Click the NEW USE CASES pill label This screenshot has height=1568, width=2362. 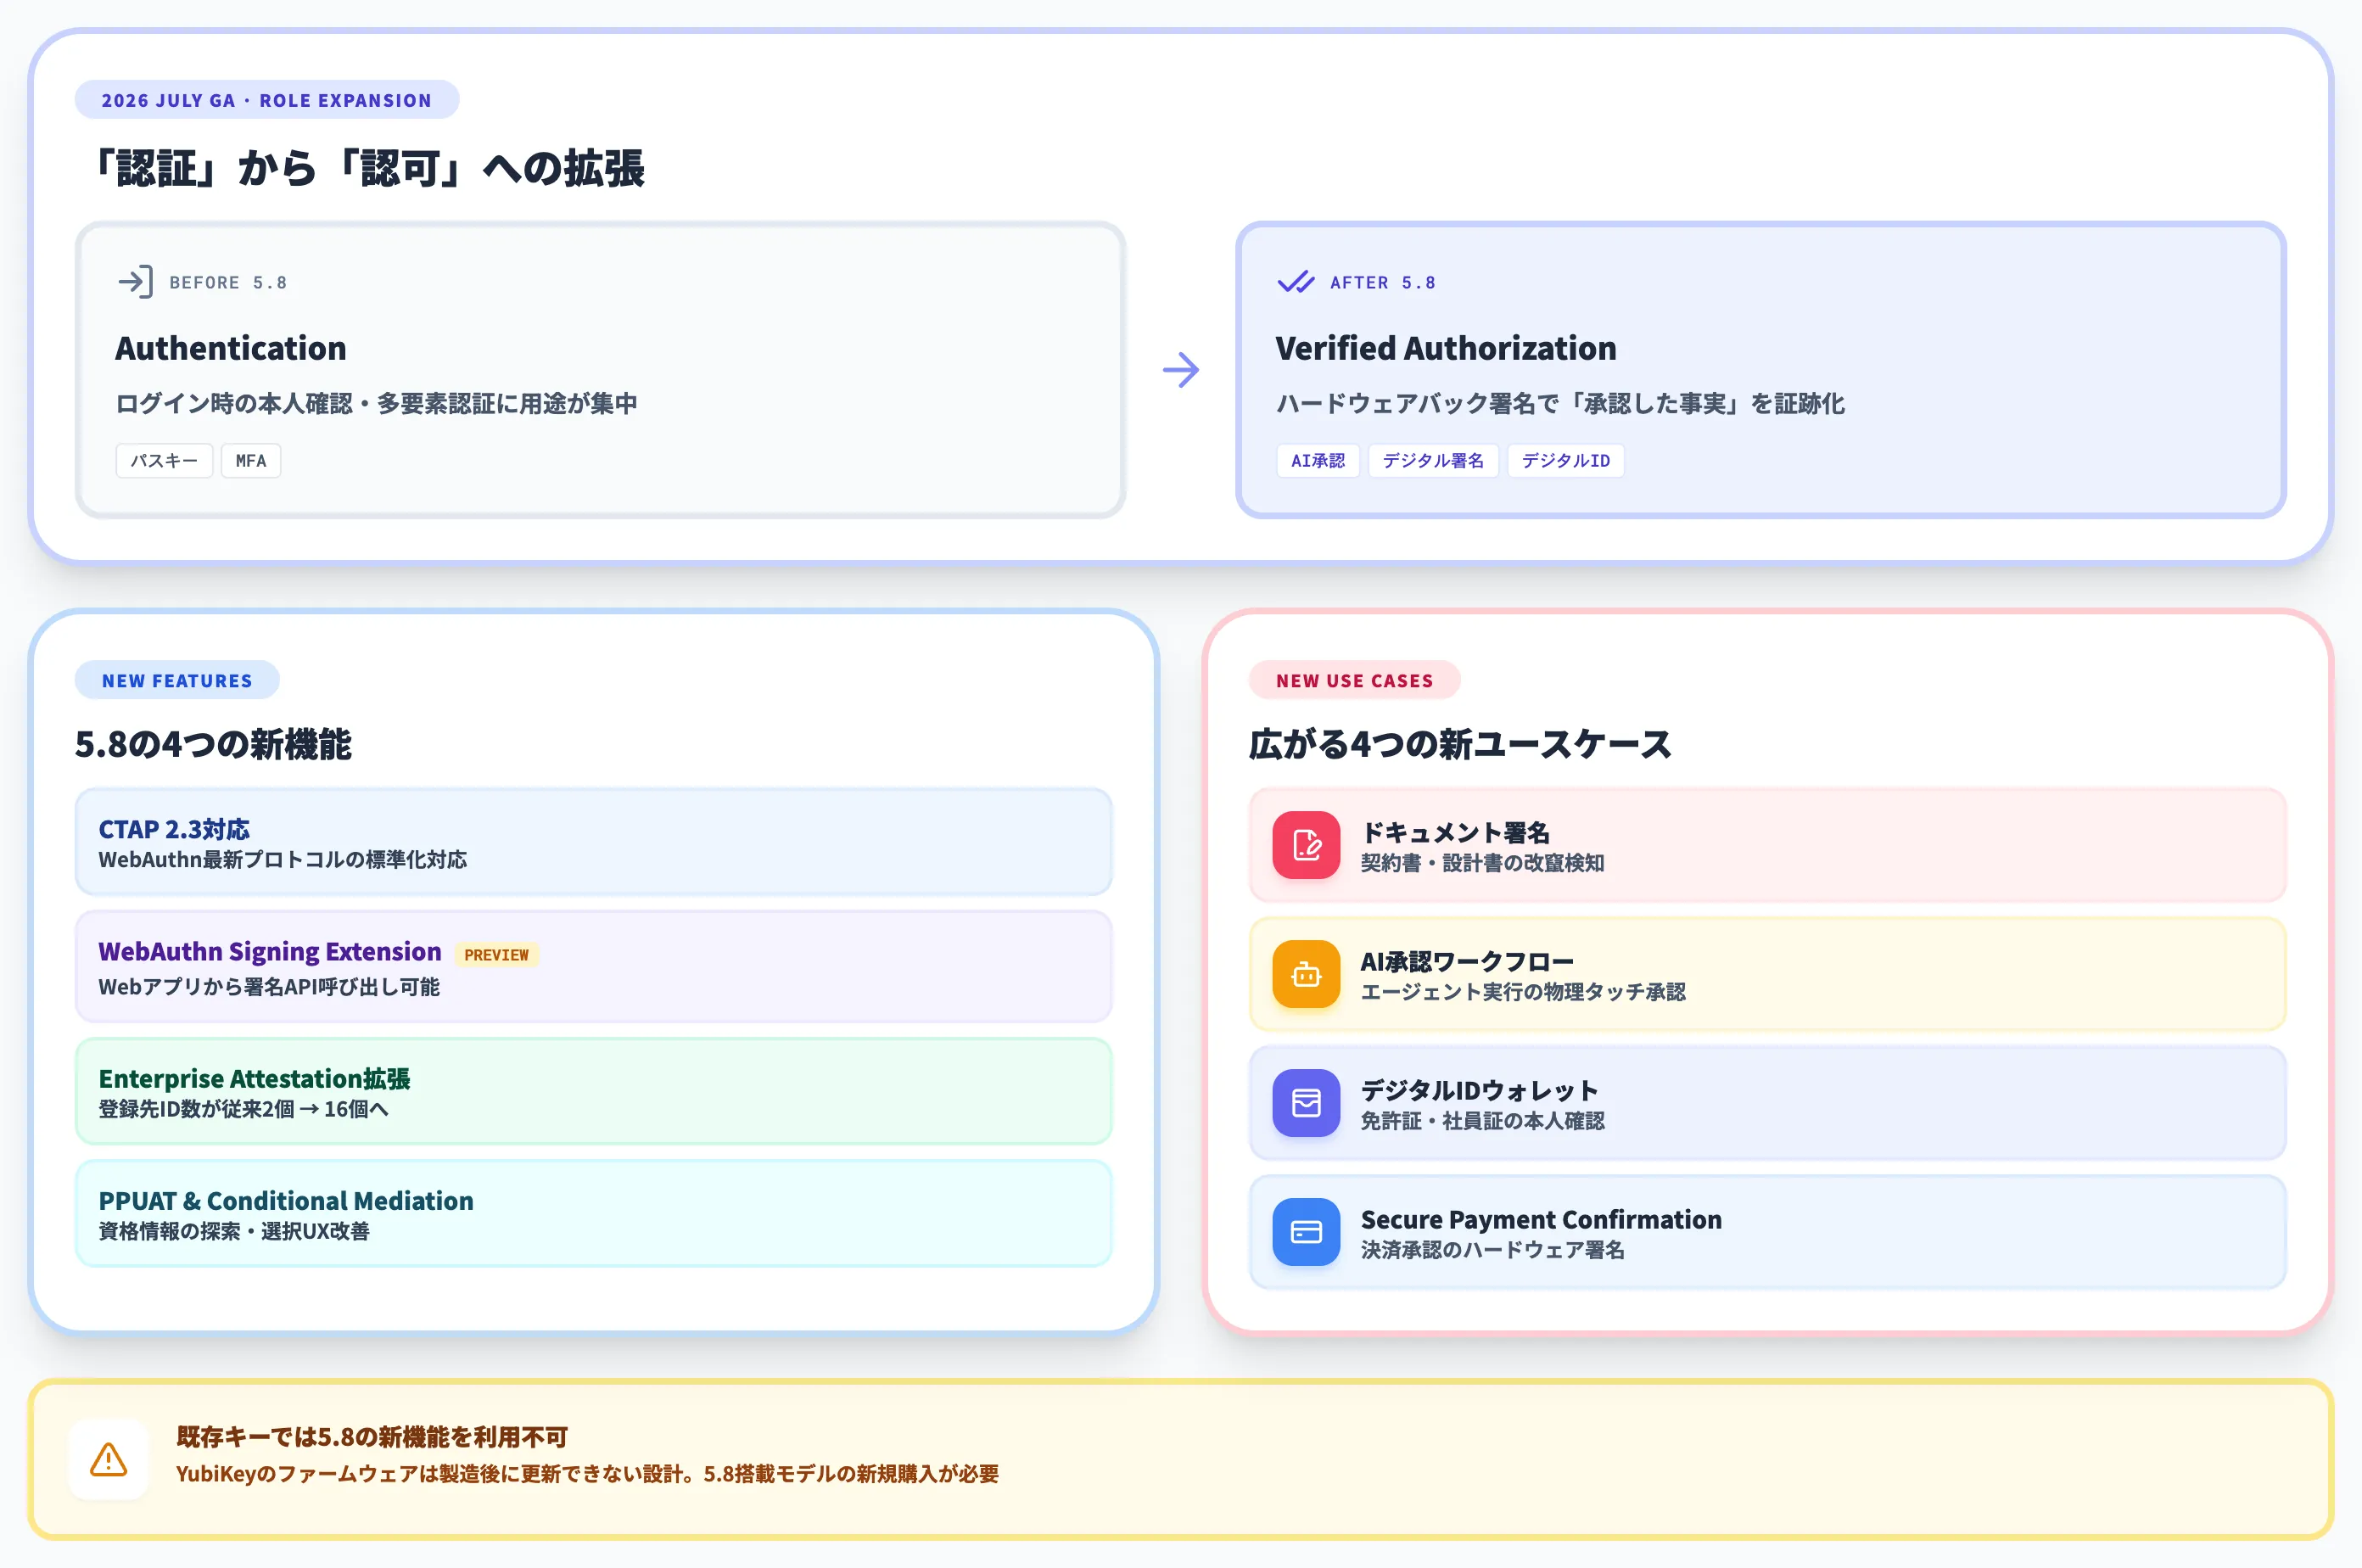click(1354, 680)
